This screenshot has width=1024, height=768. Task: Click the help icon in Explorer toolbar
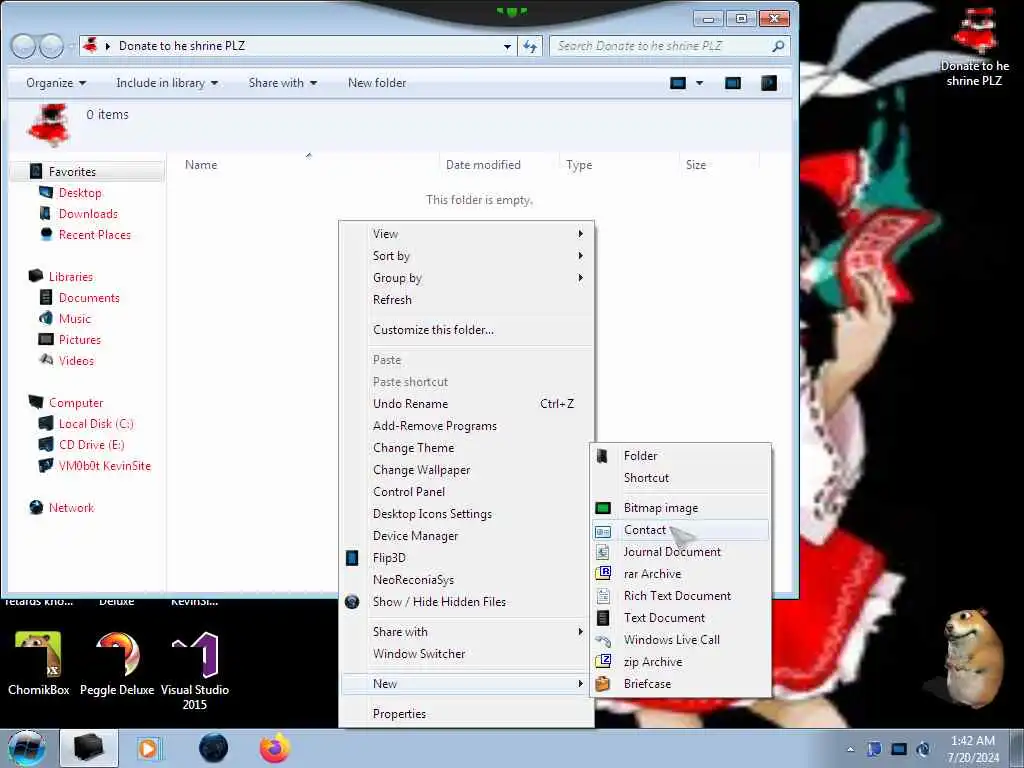point(769,83)
